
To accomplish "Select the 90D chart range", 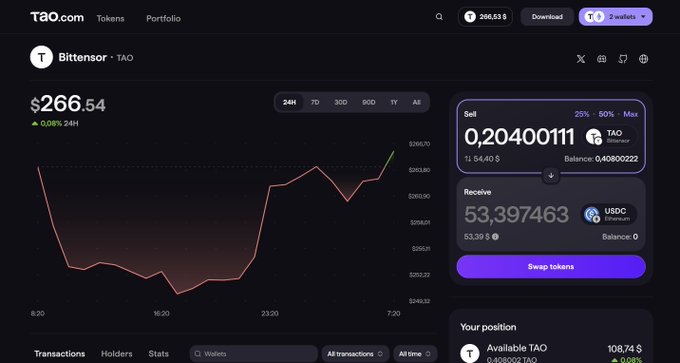I will 369,102.
